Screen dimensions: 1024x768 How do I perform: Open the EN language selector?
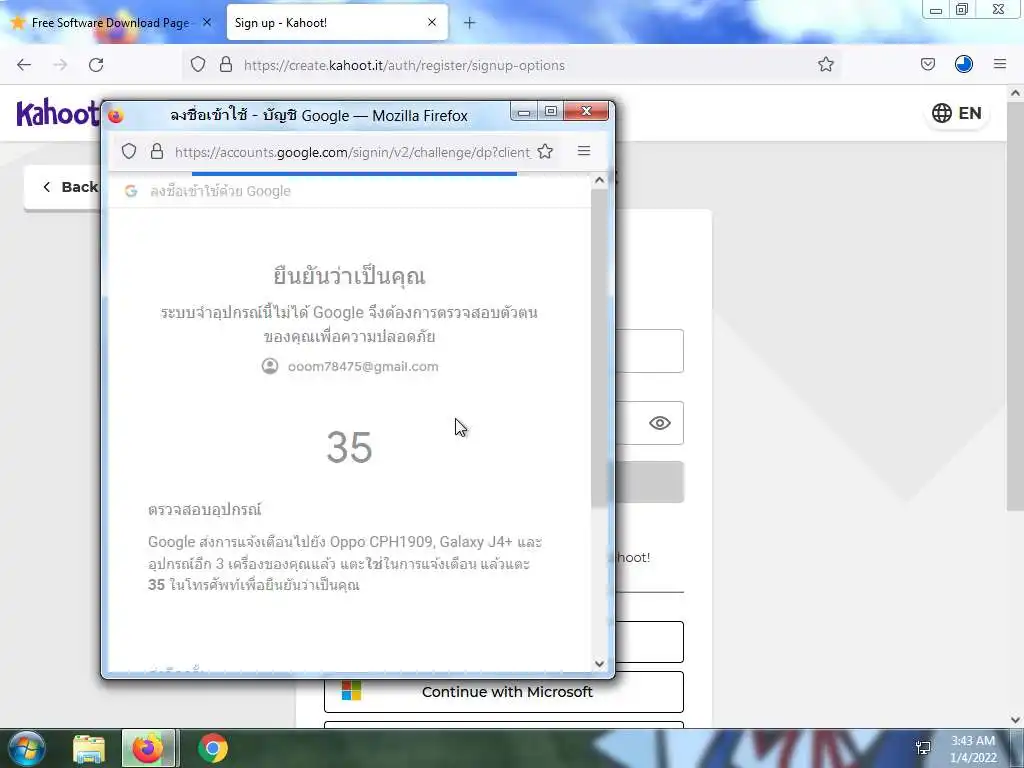point(957,113)
